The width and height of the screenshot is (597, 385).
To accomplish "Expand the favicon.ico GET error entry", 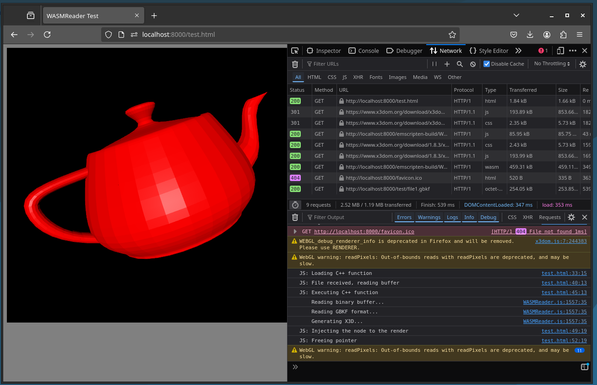I will (295, 232).
